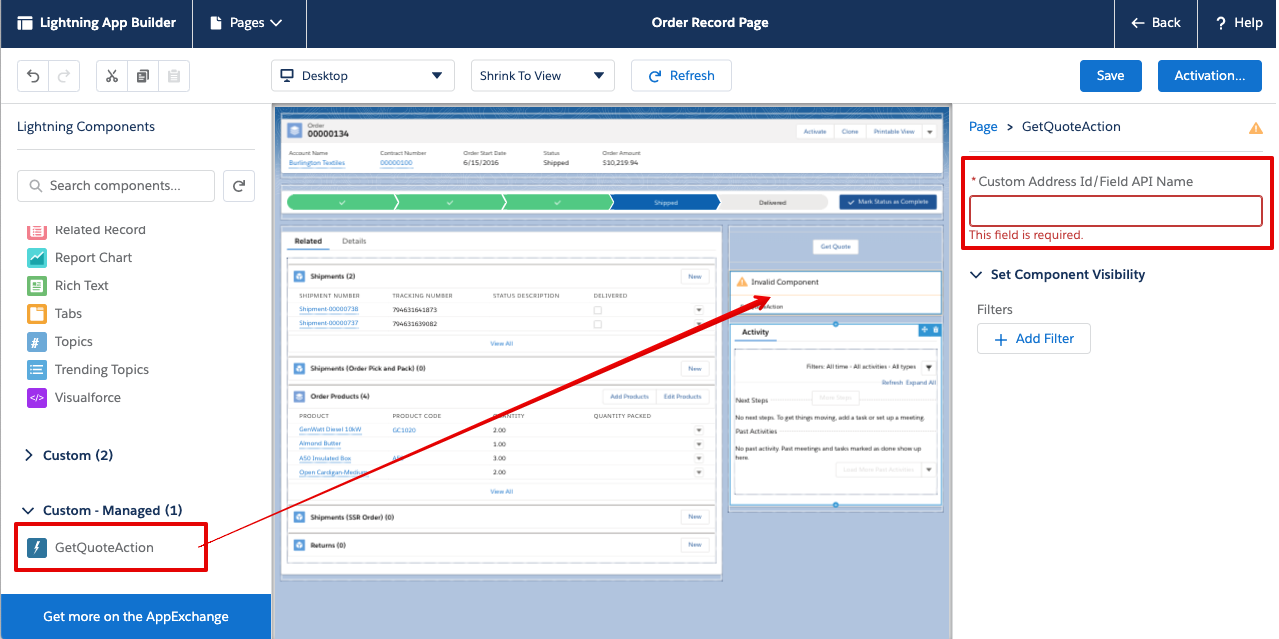Click the Refresh button in the toolbar
This screenshot has height=639, width=1279.
(x=681, y=76)
